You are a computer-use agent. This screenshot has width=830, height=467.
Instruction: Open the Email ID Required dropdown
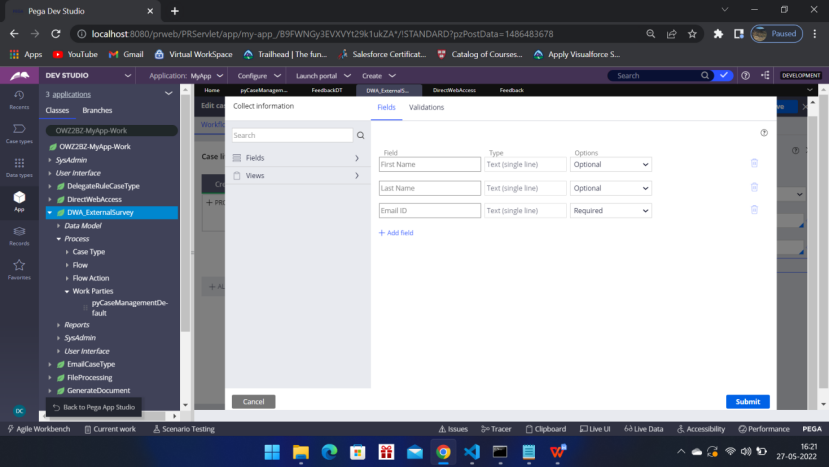(610, 211)
